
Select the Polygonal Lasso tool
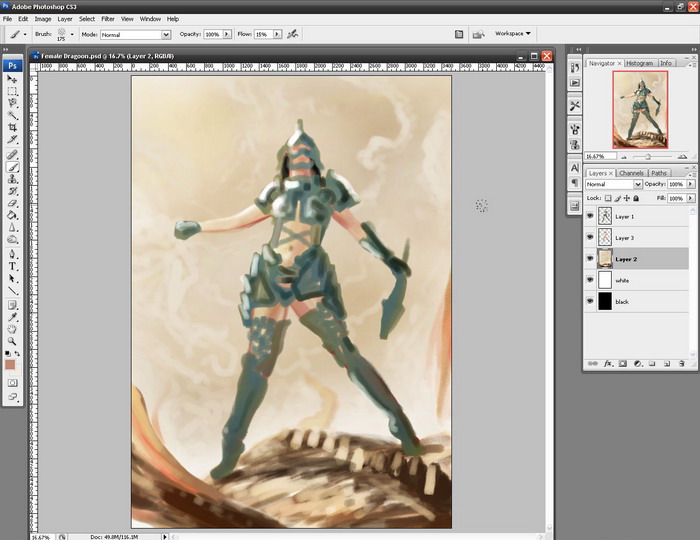[x=12, y=103]
